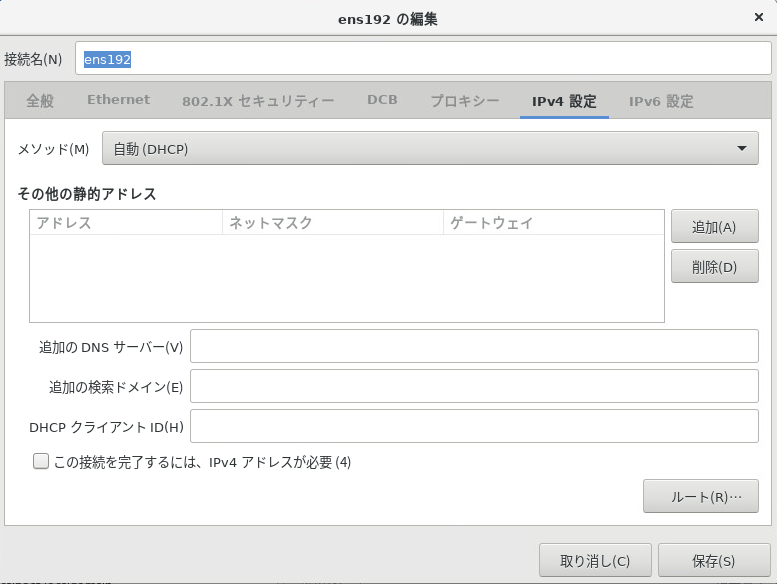Open the メソッド dropdown showing 自動 (DHCP)
The image size is (777, 584).
(430, 148)
